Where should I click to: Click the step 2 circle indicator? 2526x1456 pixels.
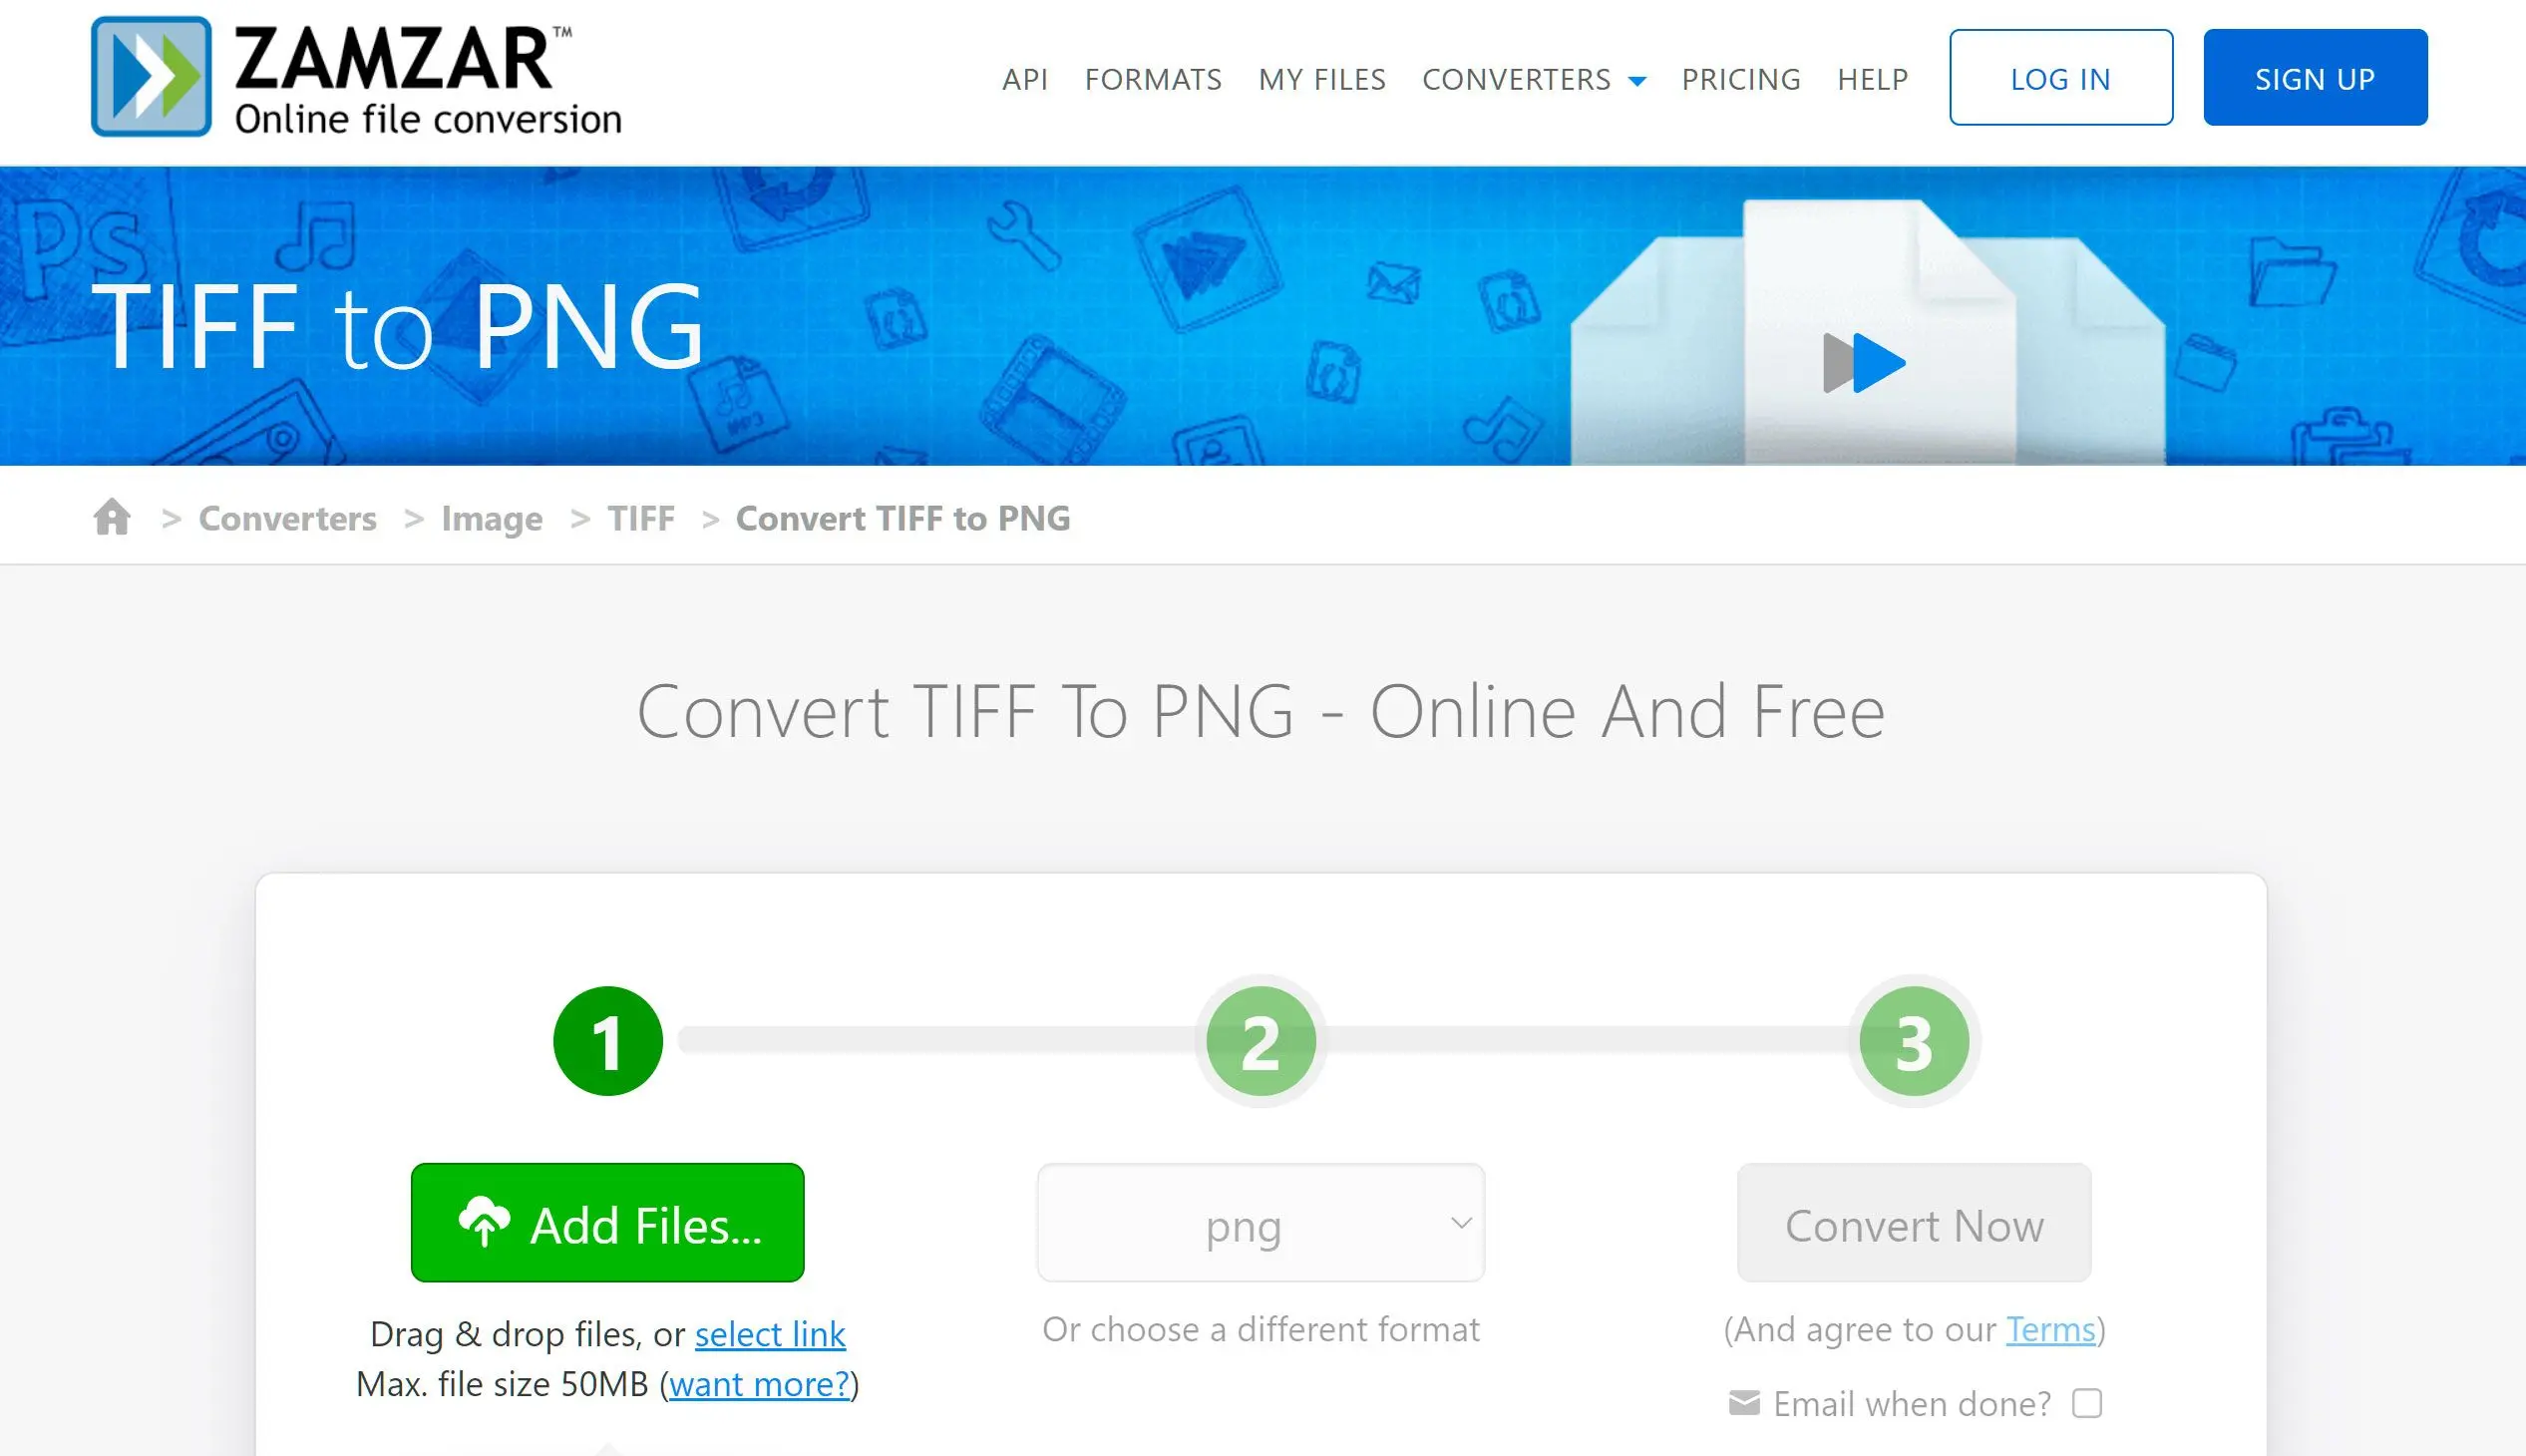point(1262,1039)
